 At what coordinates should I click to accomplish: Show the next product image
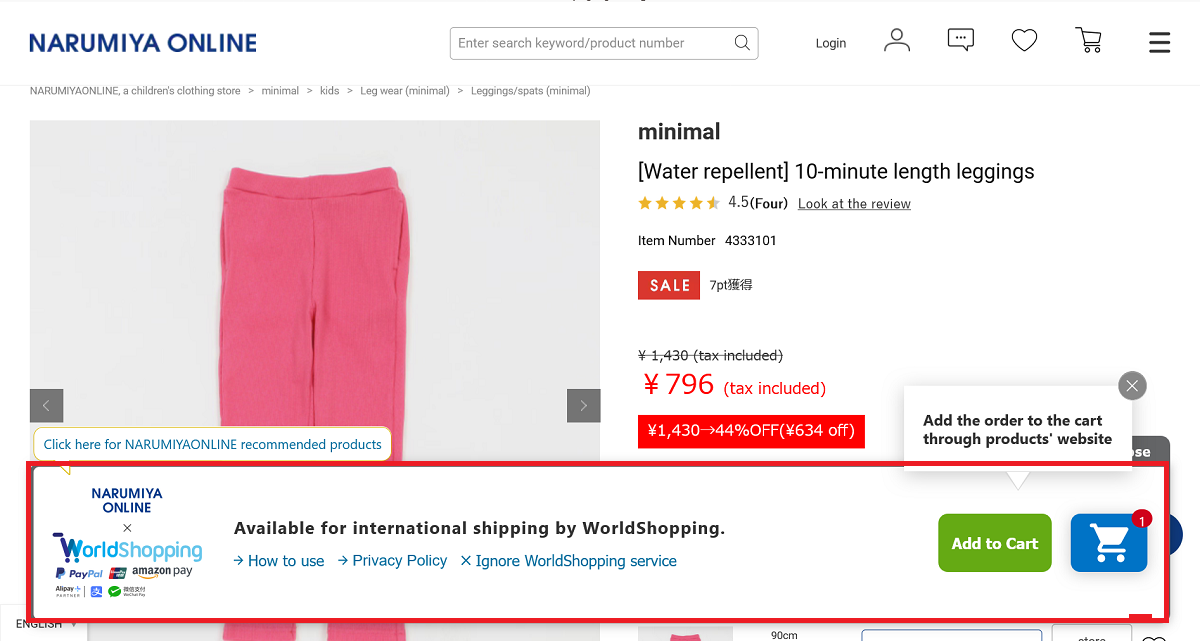[584, 405]
